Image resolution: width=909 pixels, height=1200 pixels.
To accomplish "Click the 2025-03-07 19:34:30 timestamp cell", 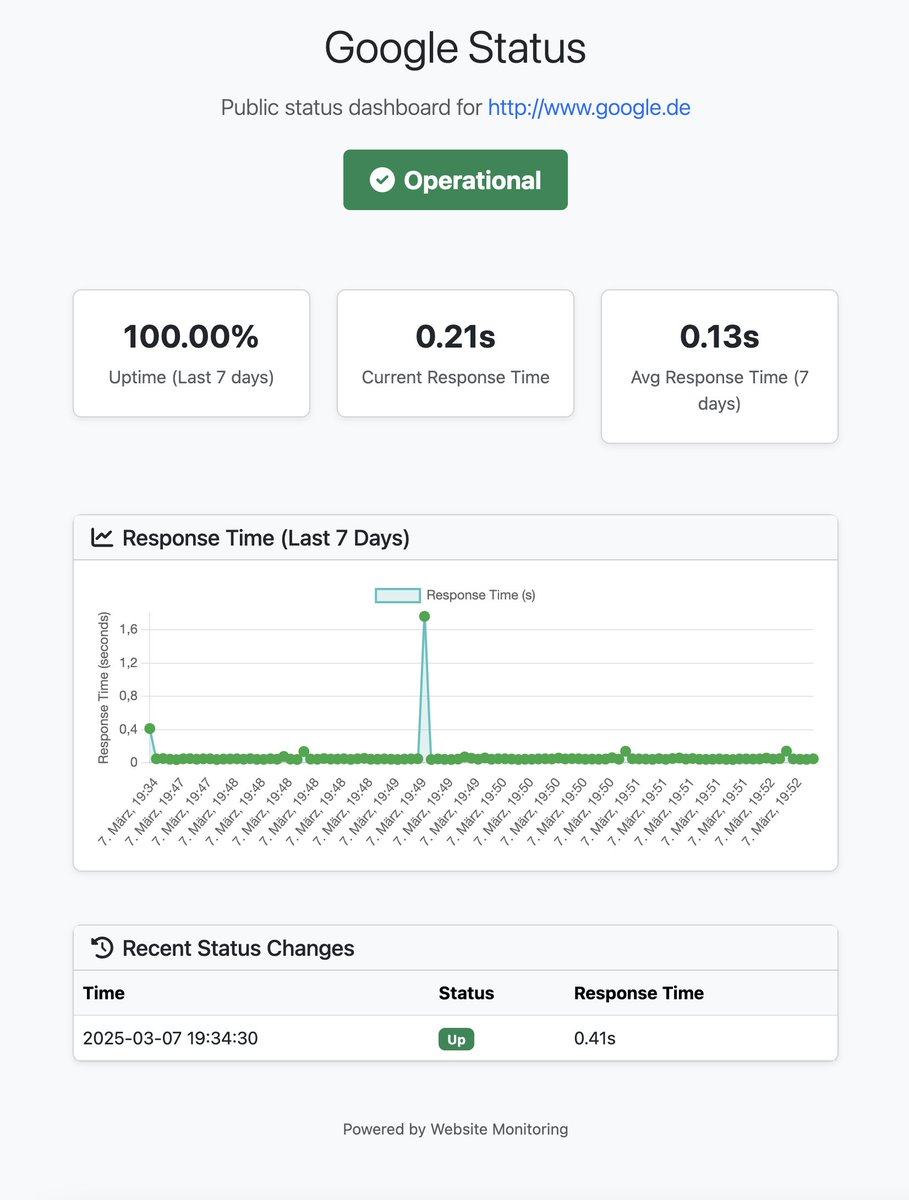I will coord(170,1039).
